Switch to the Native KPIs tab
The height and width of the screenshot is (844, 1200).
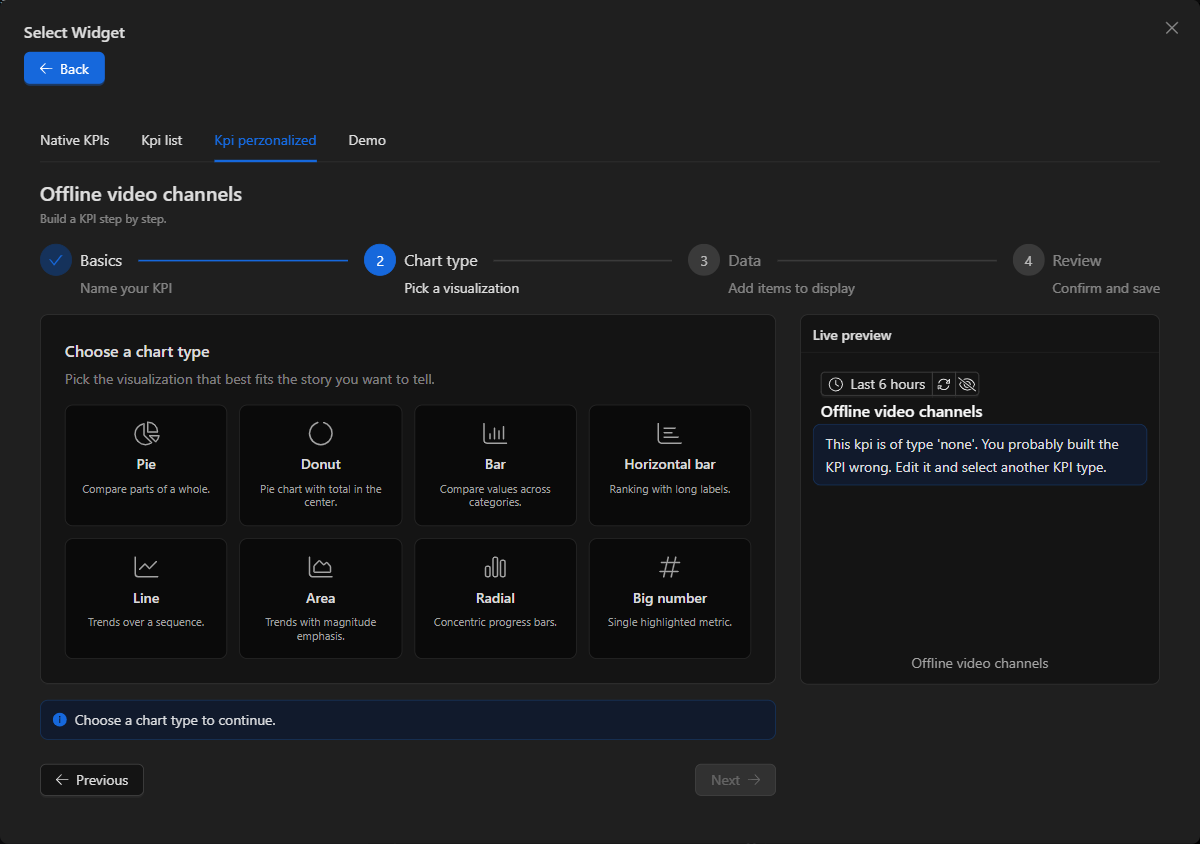(x=75, y=140)
